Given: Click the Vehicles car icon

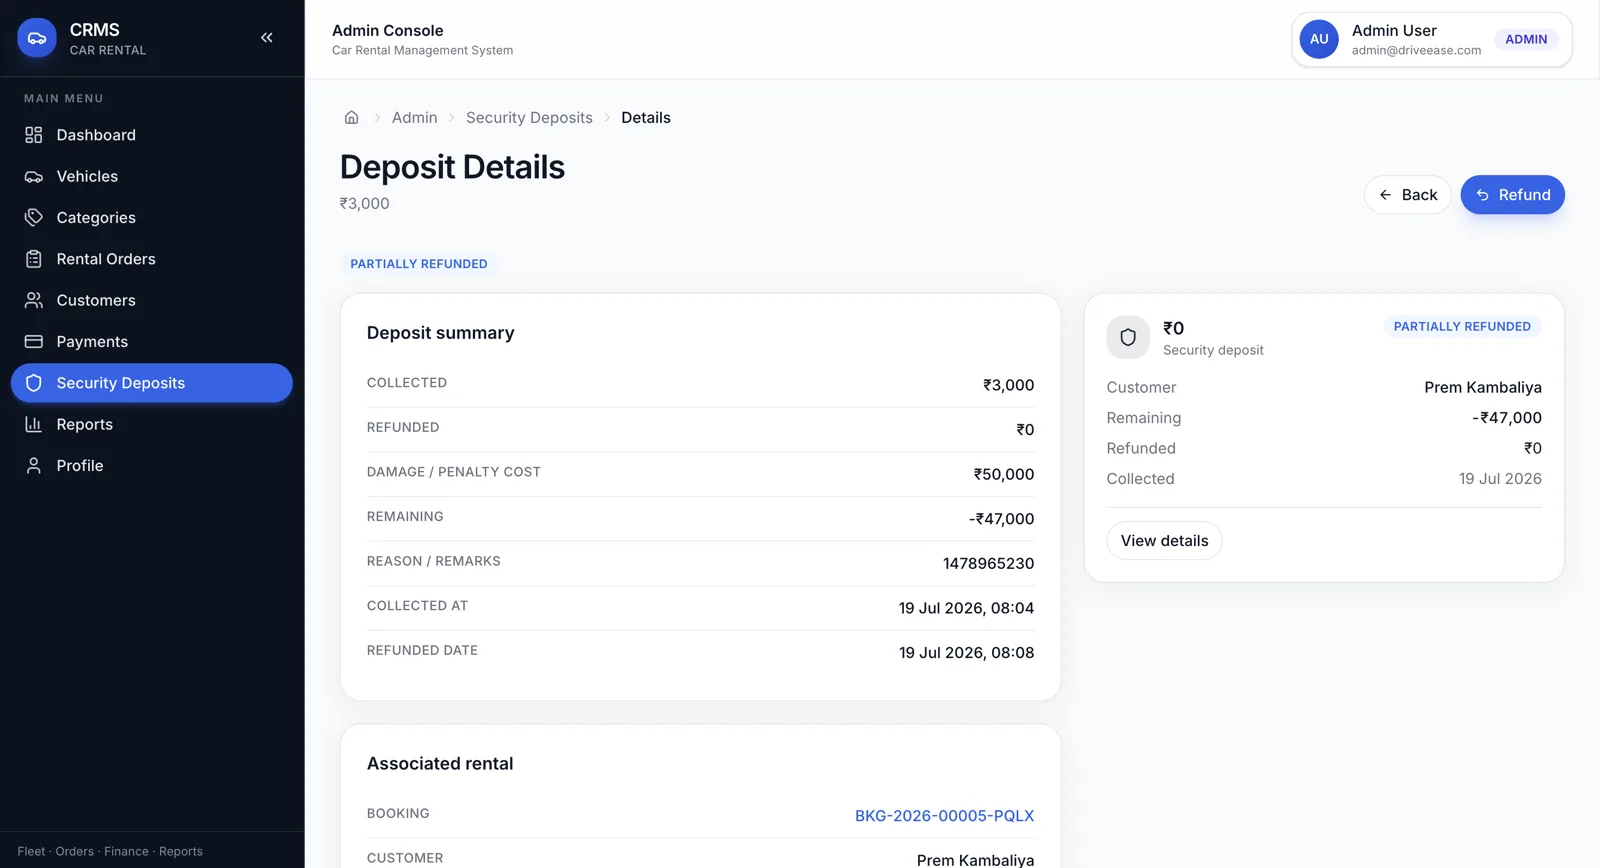Looking at the screenshot, I should pyautogui.click(x=34, y=176).
